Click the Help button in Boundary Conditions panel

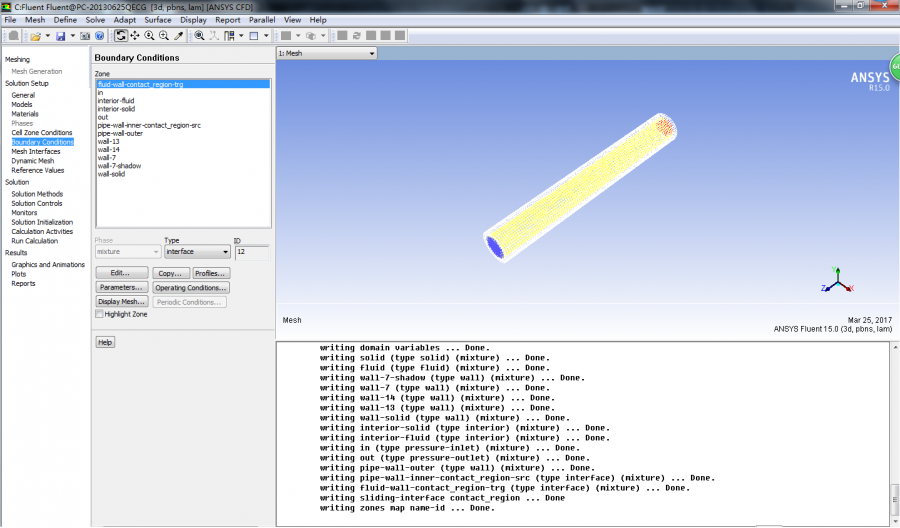105,342
